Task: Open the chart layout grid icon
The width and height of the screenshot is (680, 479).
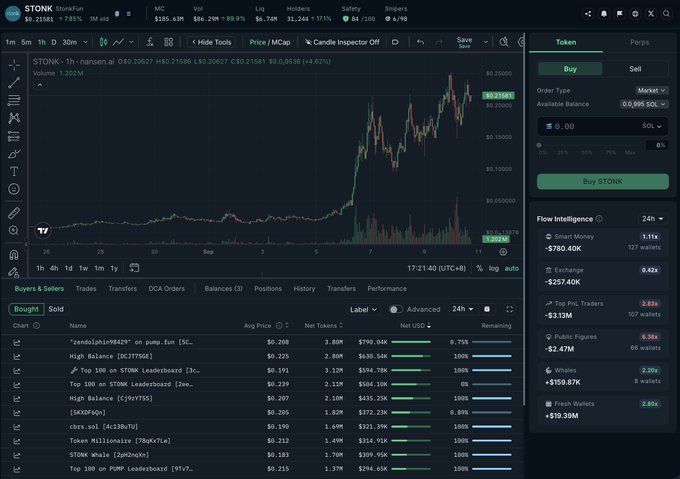Action: 168,42
